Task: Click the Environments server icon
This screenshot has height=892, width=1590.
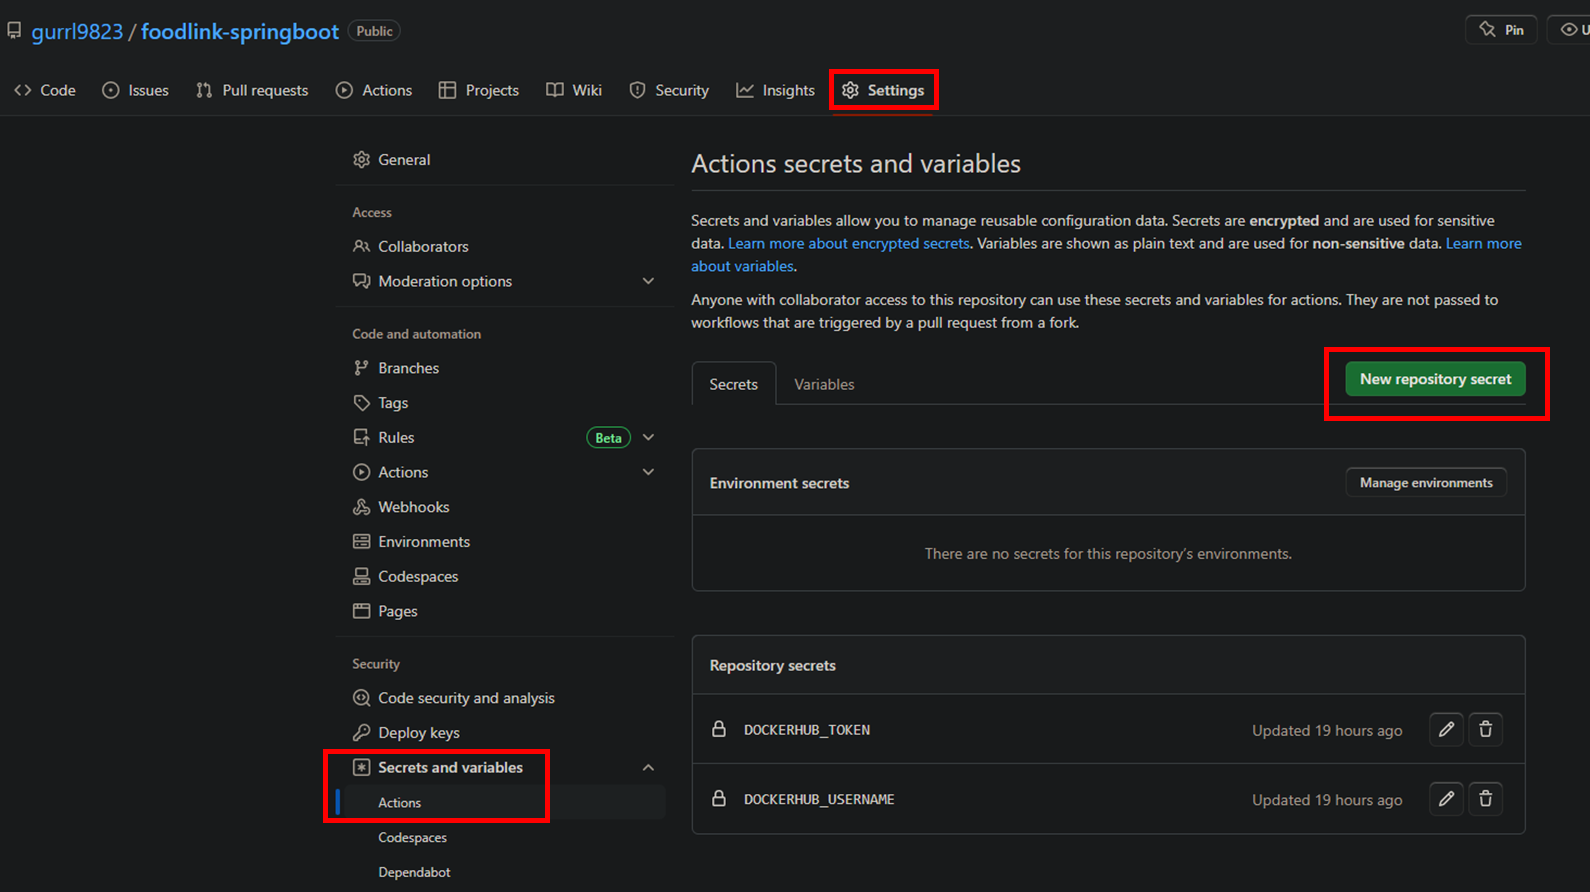Action: [361, 542]
